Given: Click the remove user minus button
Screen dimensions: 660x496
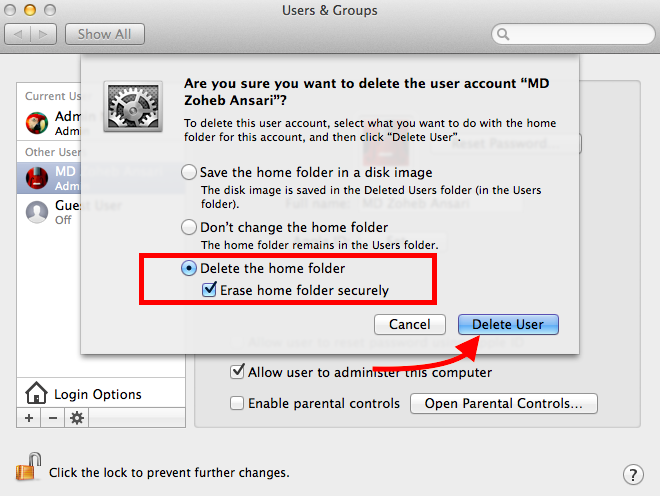Looking at the screenshot, I should (52, 418).
